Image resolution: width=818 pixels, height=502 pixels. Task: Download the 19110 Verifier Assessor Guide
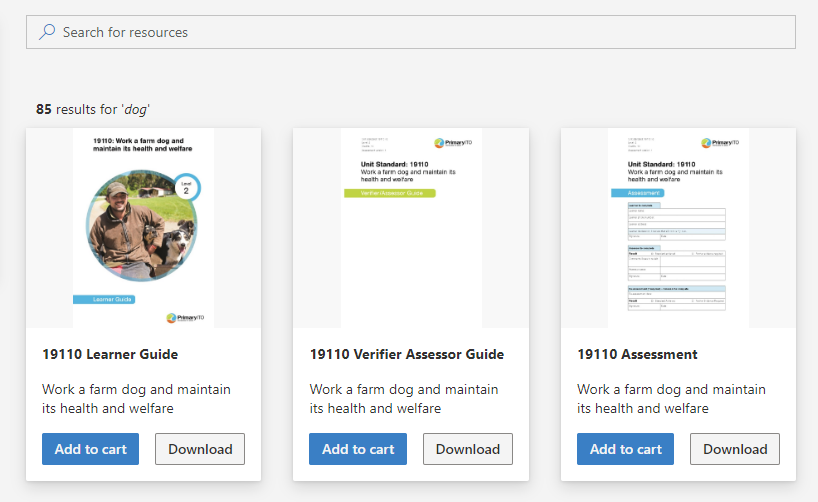[x=468, y=449]
